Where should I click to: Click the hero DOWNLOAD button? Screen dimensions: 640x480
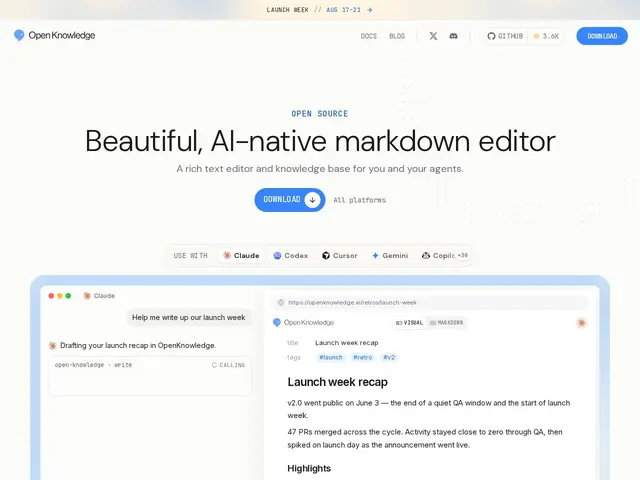point(290,200)
